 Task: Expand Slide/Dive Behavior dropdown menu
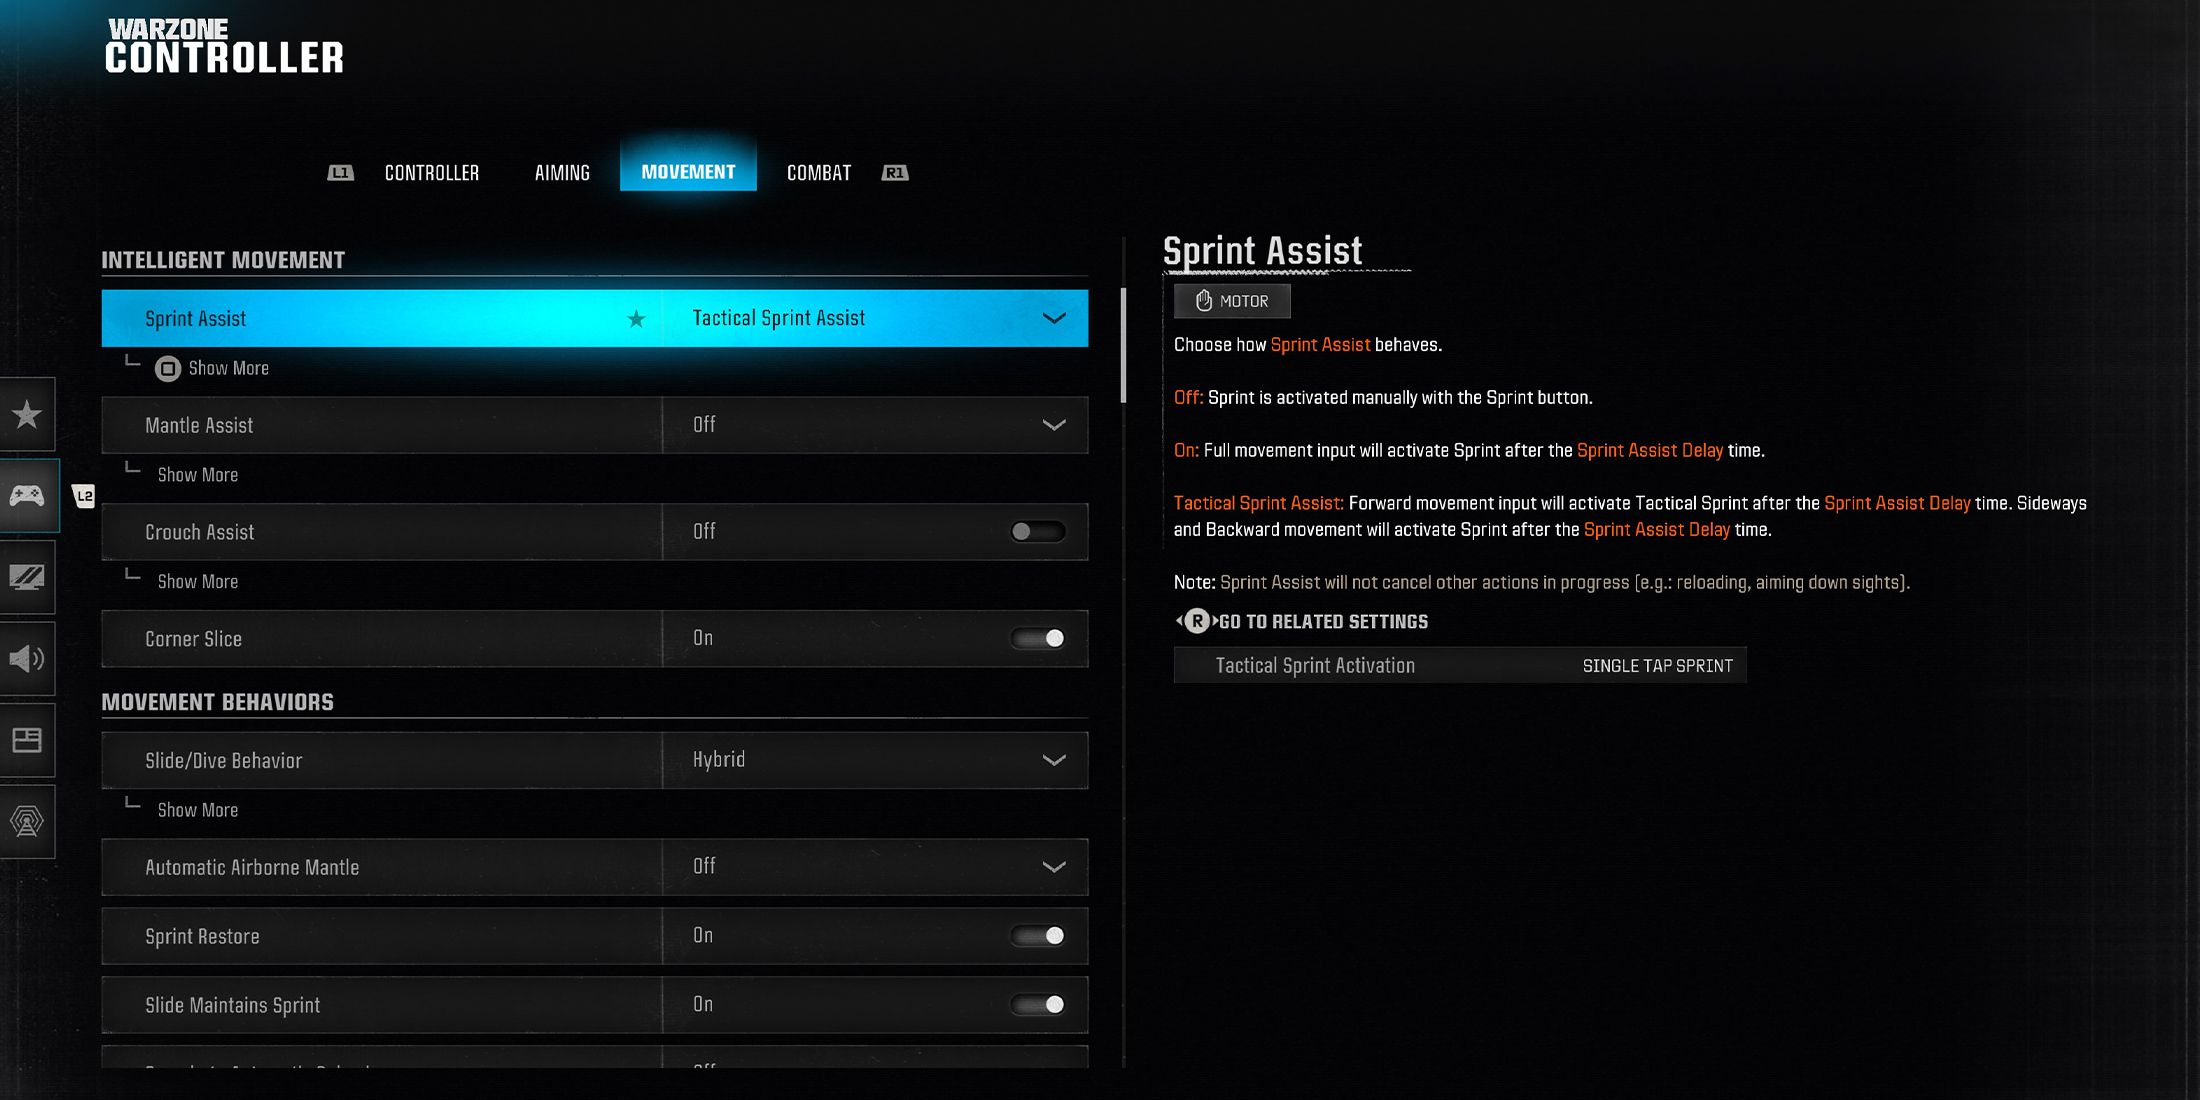pyautogui.click(x=1054, y=759)
